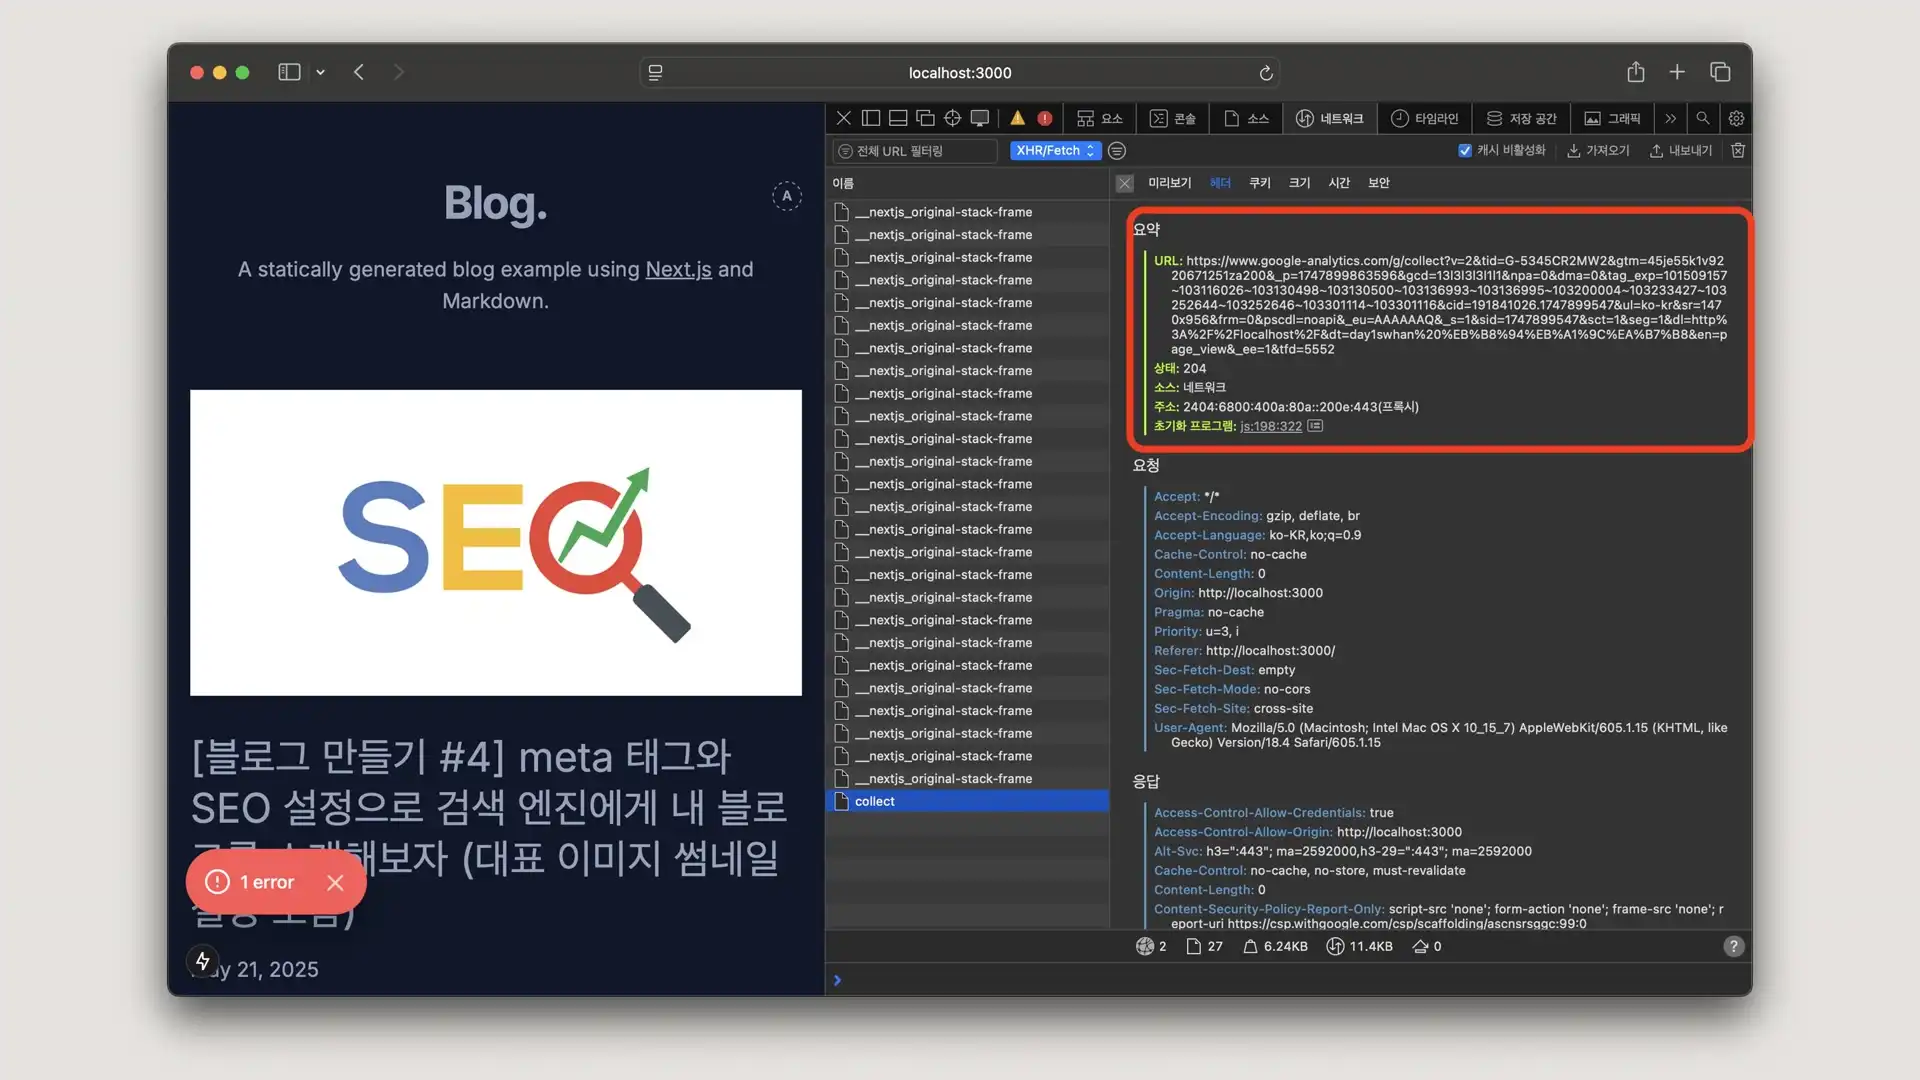Toggle the Safari sidebar
1920x1080 pixels.
(289, 72)
